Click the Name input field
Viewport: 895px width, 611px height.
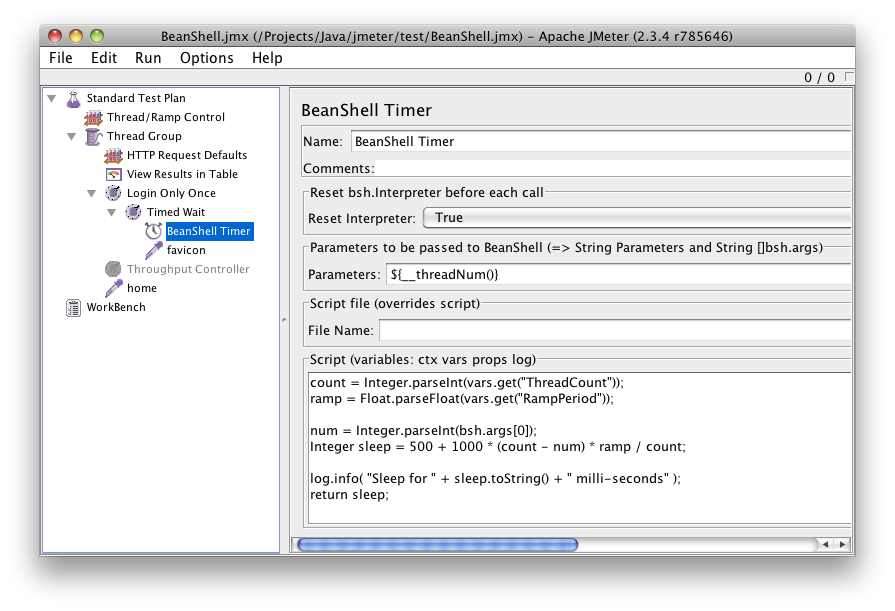[x=600, y=141]
